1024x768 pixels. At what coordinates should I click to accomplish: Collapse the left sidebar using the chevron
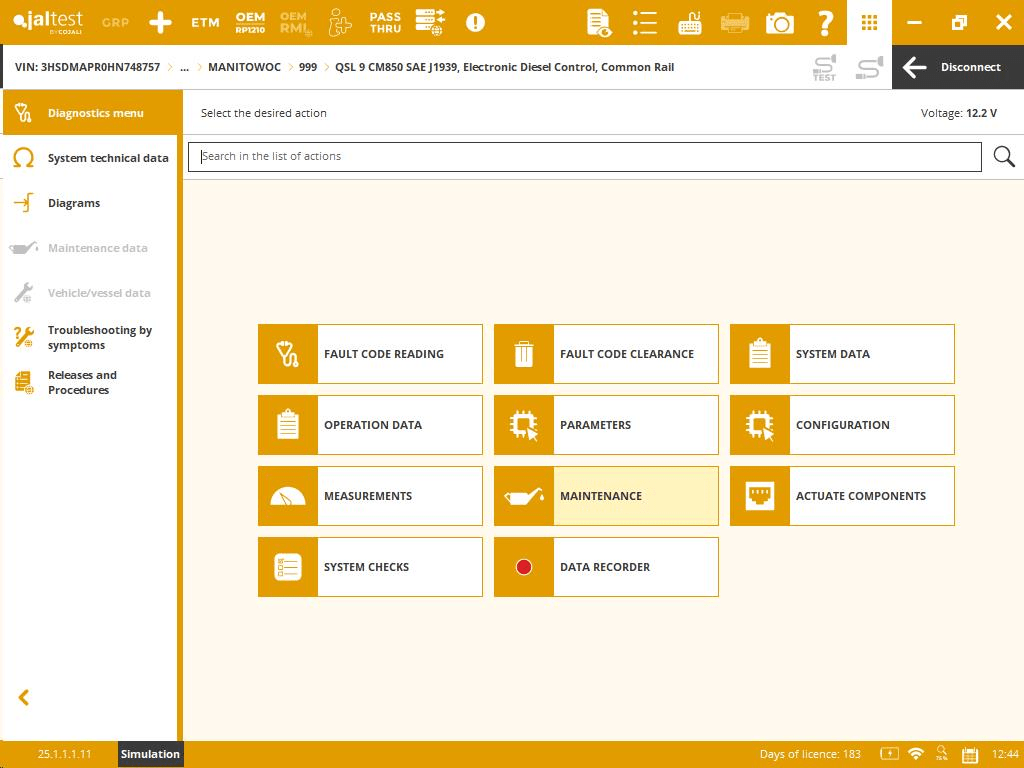coord(24,698)
